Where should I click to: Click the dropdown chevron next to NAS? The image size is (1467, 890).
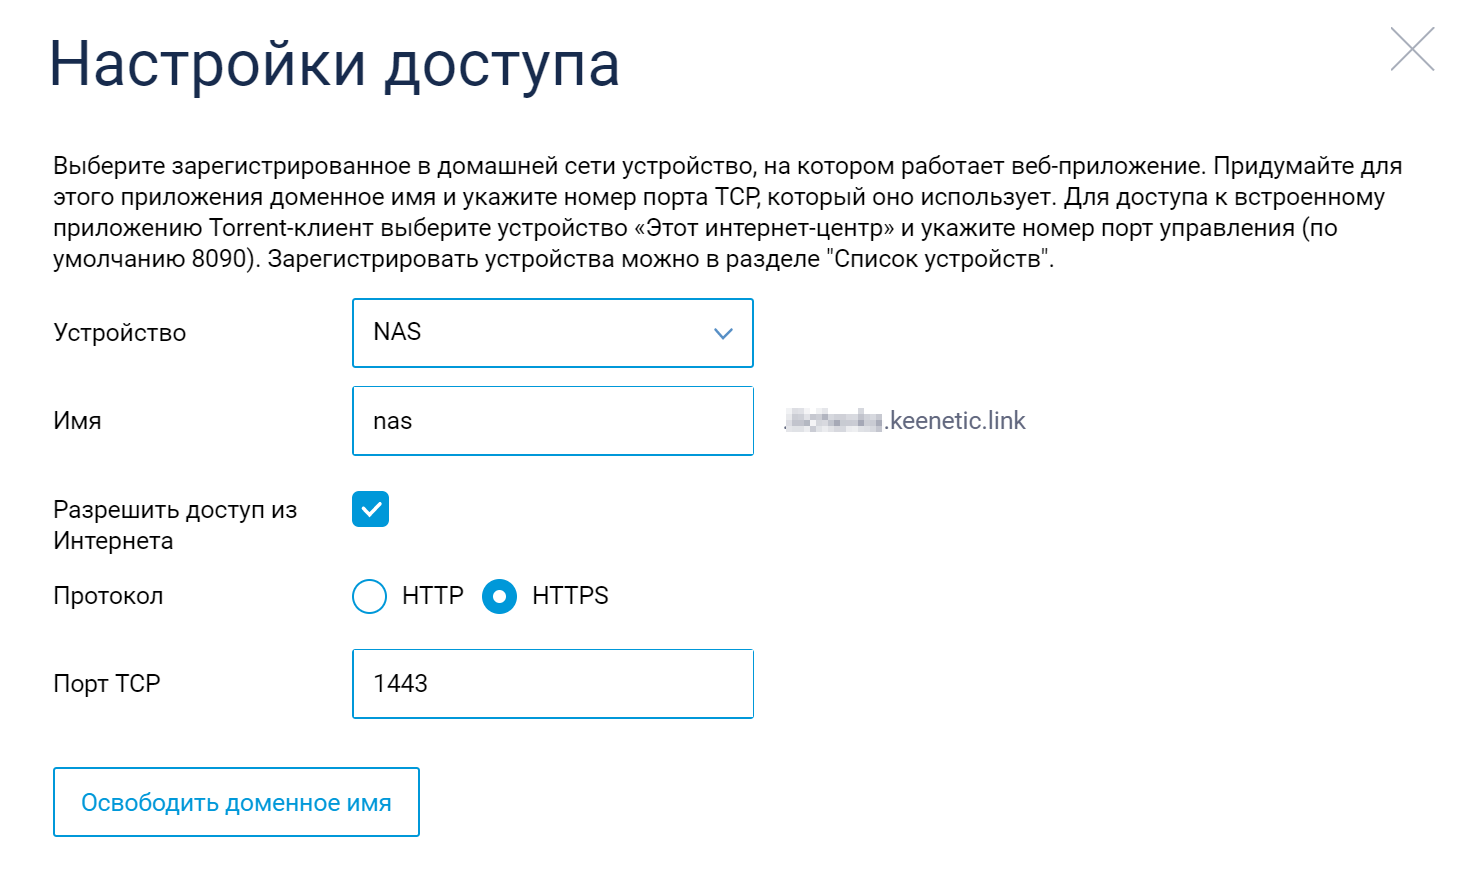click(x=722, y=333)
